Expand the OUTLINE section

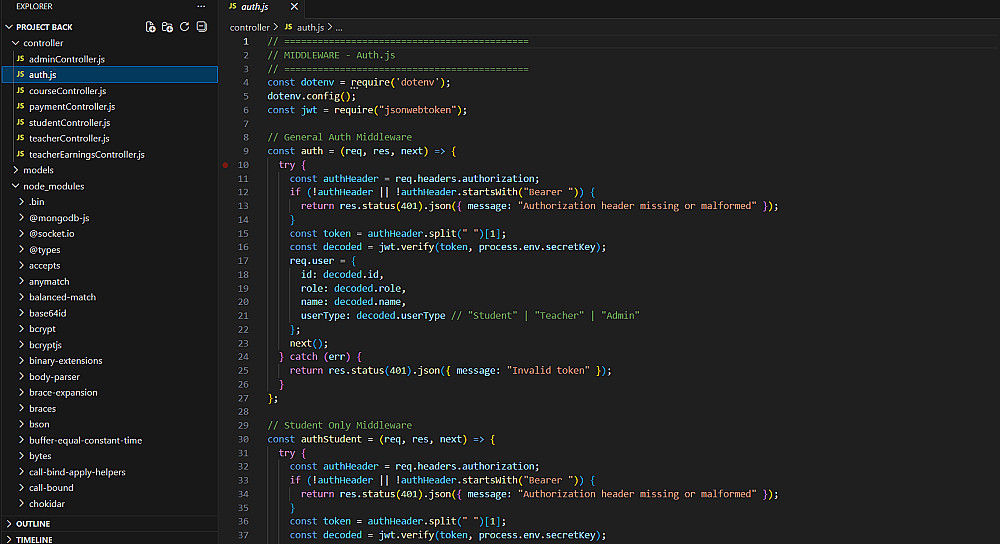[33, 524]
